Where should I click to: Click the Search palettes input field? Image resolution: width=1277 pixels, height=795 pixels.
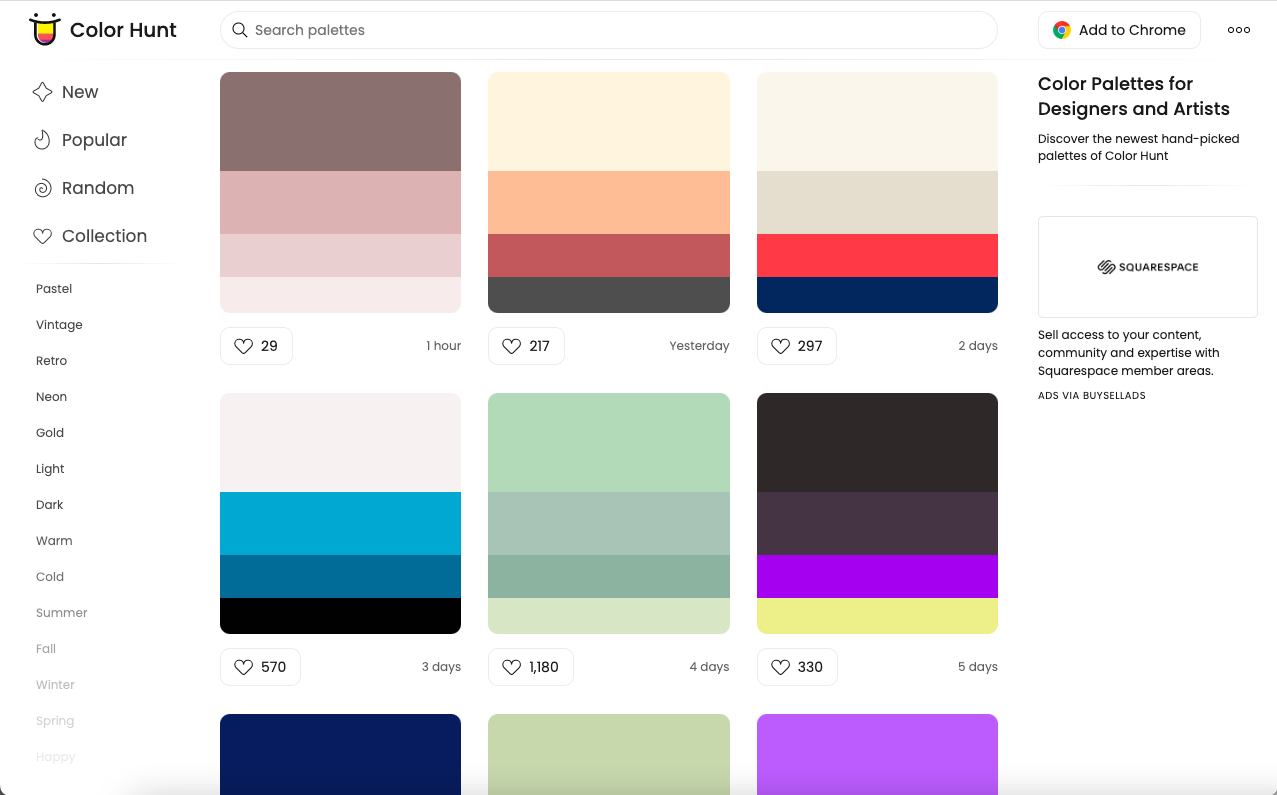609,30
